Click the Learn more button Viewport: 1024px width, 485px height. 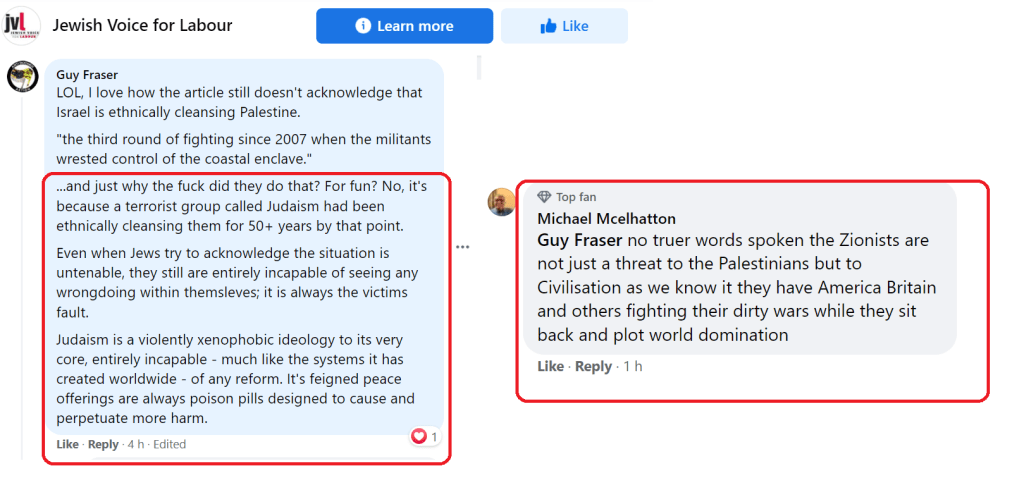click(x=404, y=26)
